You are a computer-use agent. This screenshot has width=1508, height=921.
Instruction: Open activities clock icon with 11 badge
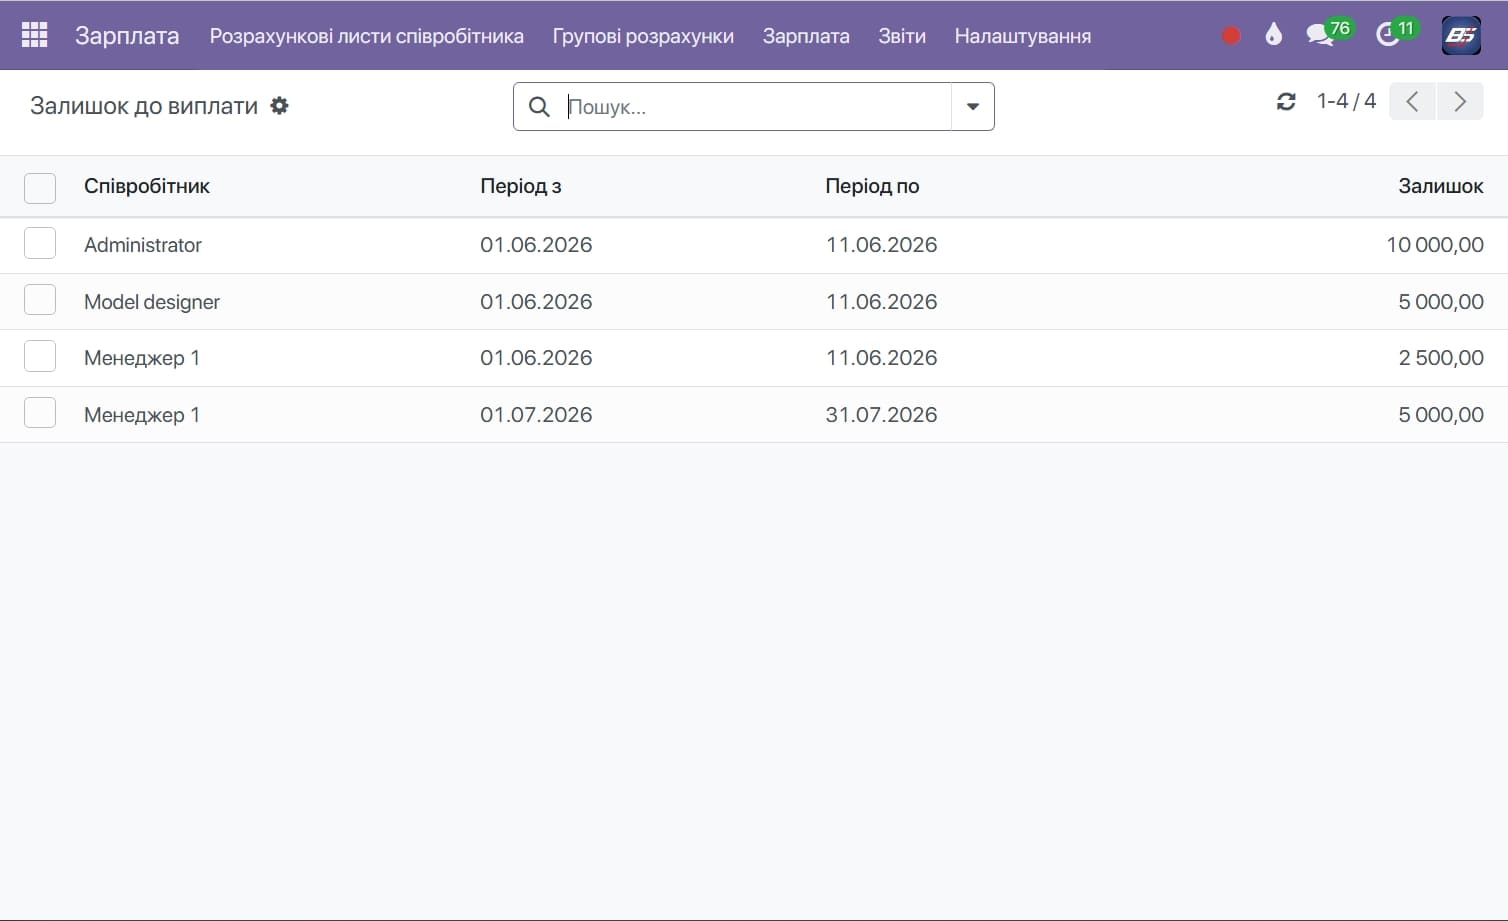pyautogui.click(x=1397, y=33)
